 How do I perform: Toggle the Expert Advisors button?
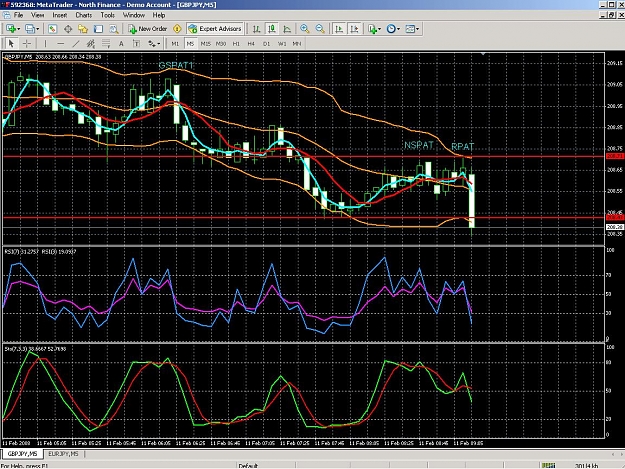(x=215, y=29)
